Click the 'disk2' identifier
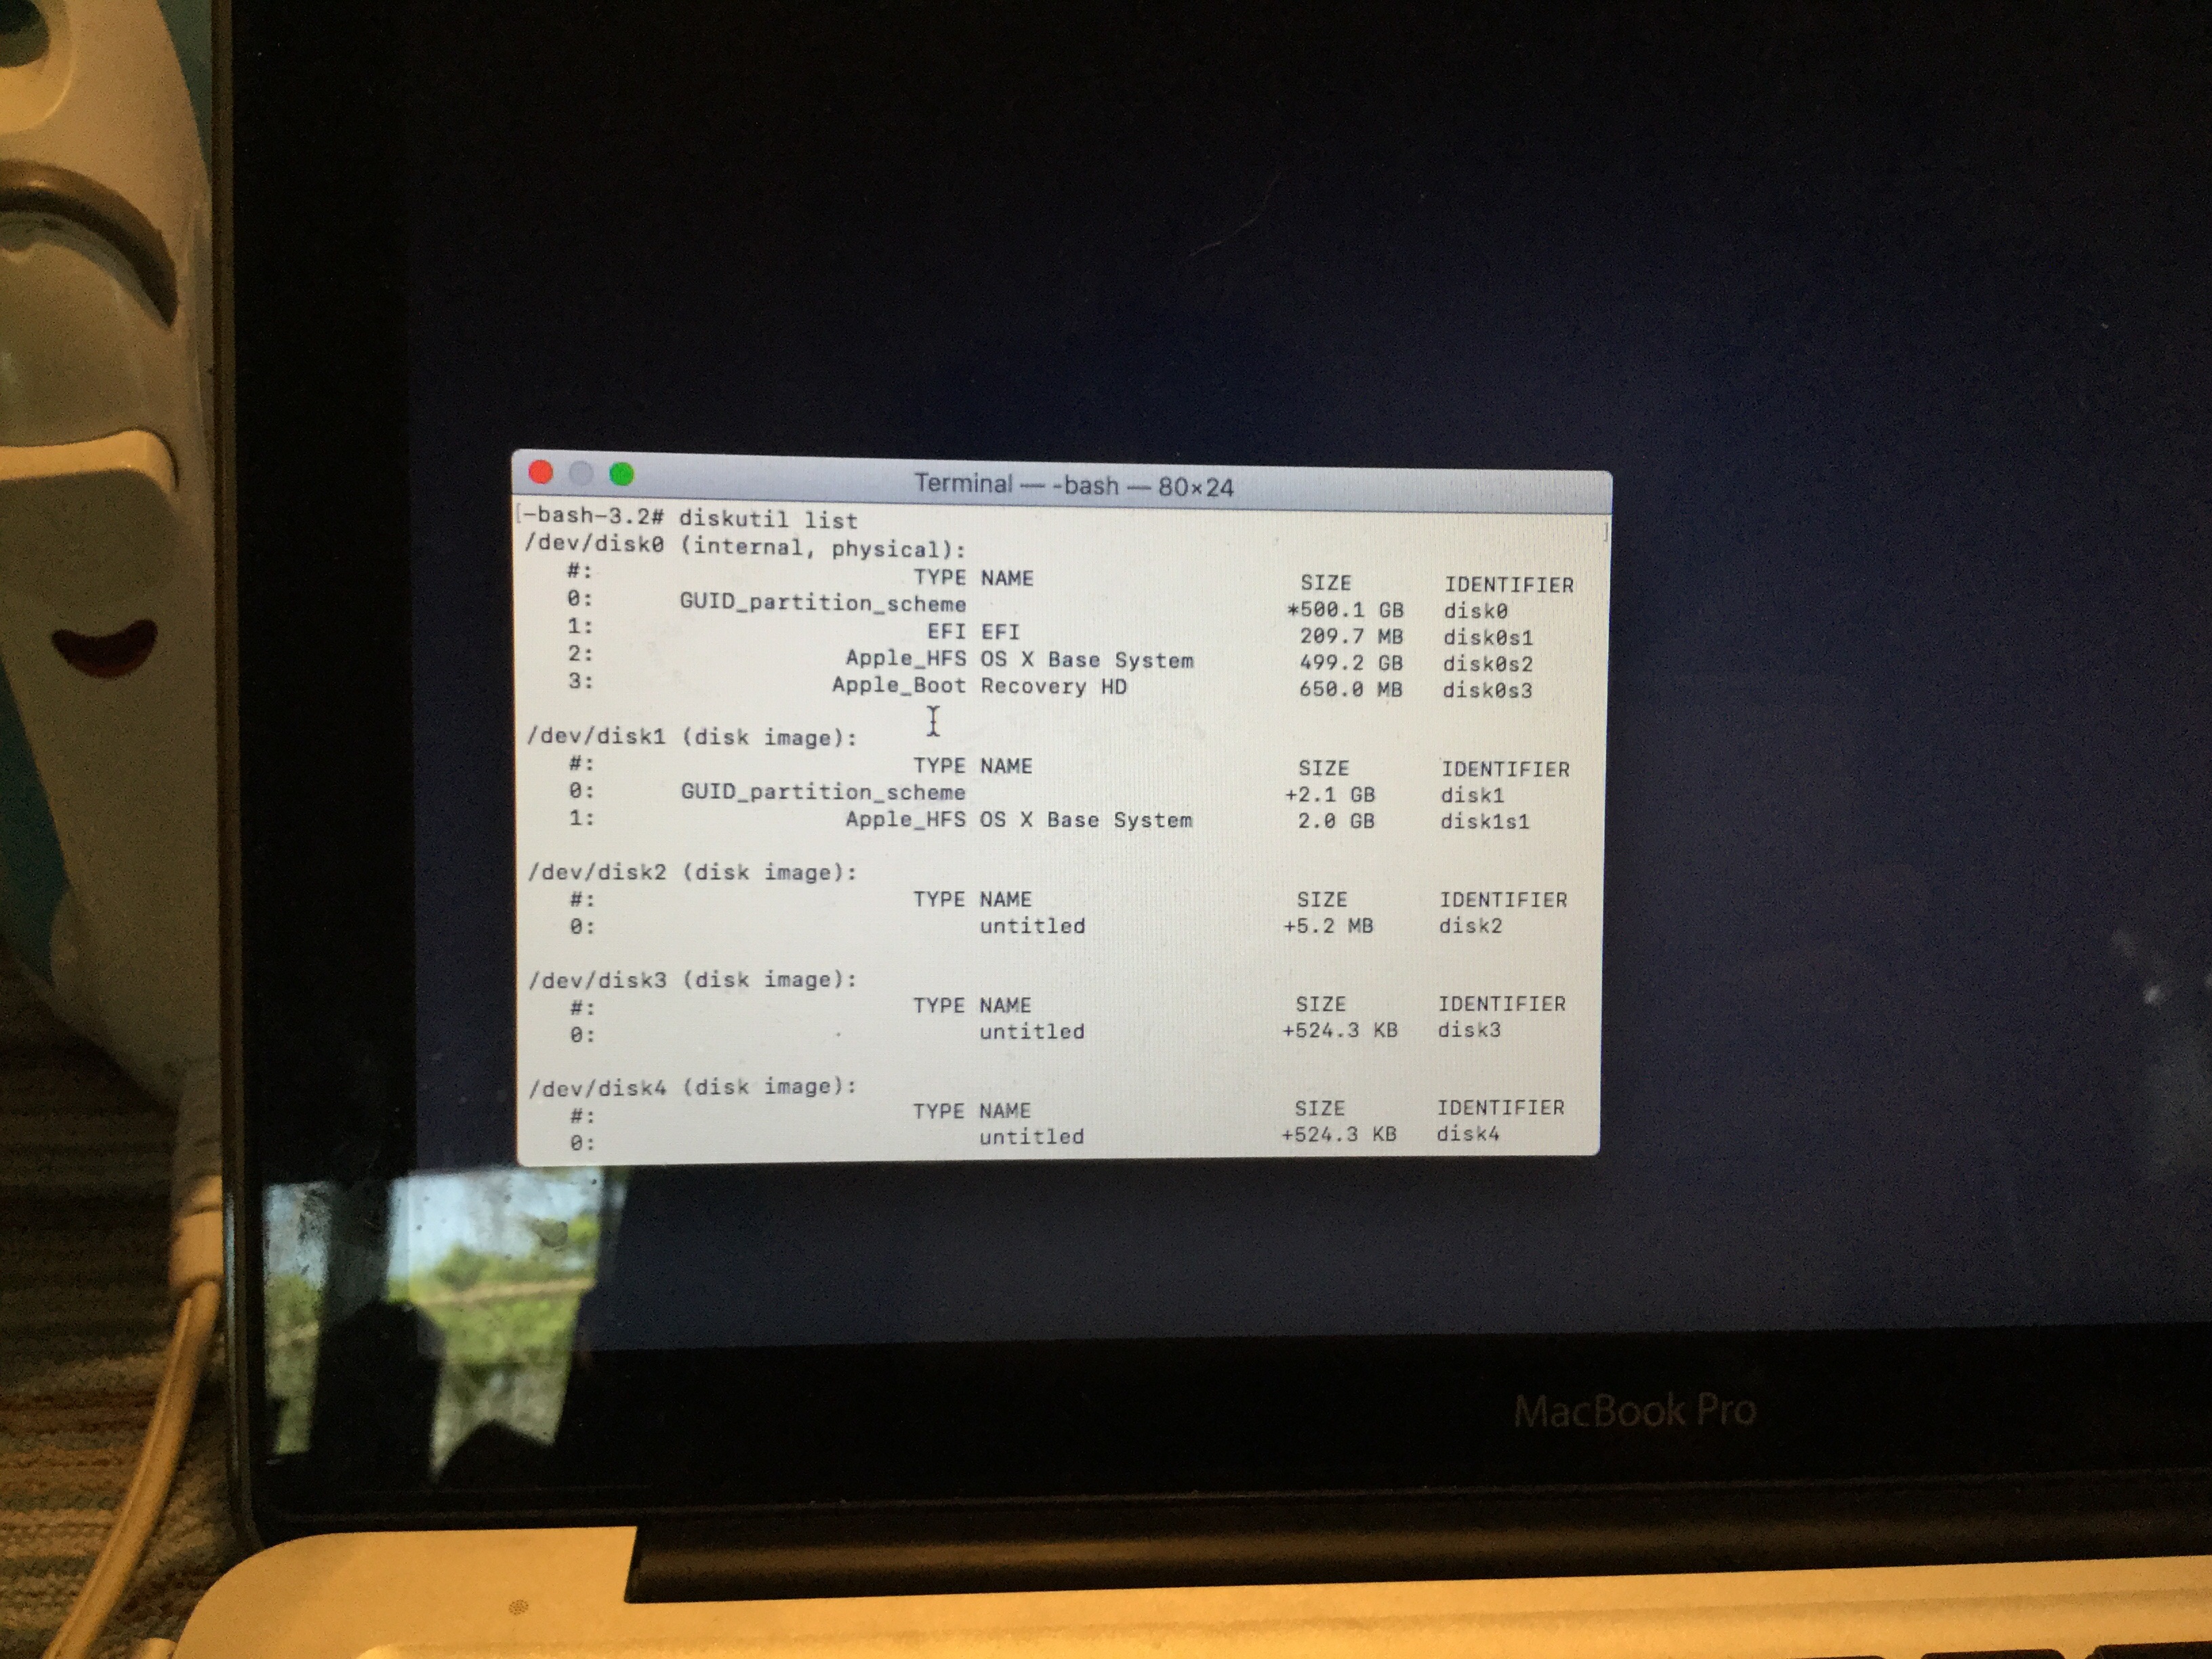Image resolution: width=2212 pixels, height=1659 pixels. (1471, 925)
